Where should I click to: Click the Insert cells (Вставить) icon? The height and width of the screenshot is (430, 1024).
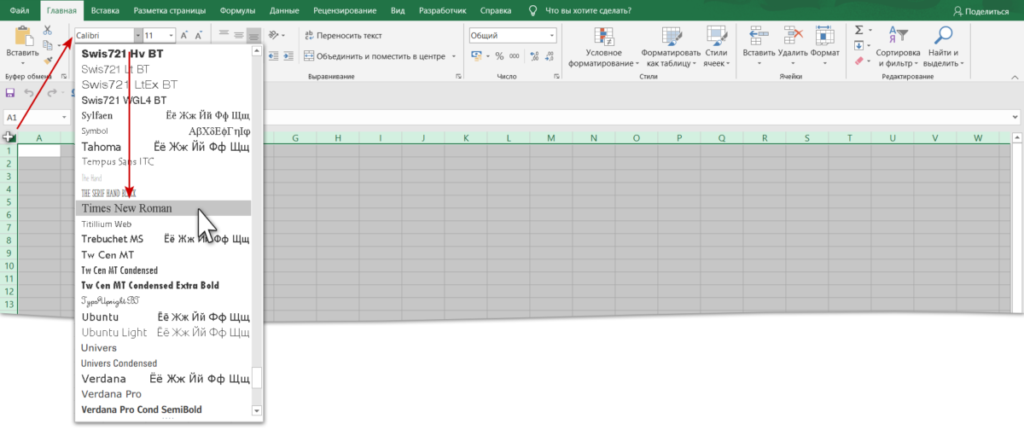click(x=759, y=36)
